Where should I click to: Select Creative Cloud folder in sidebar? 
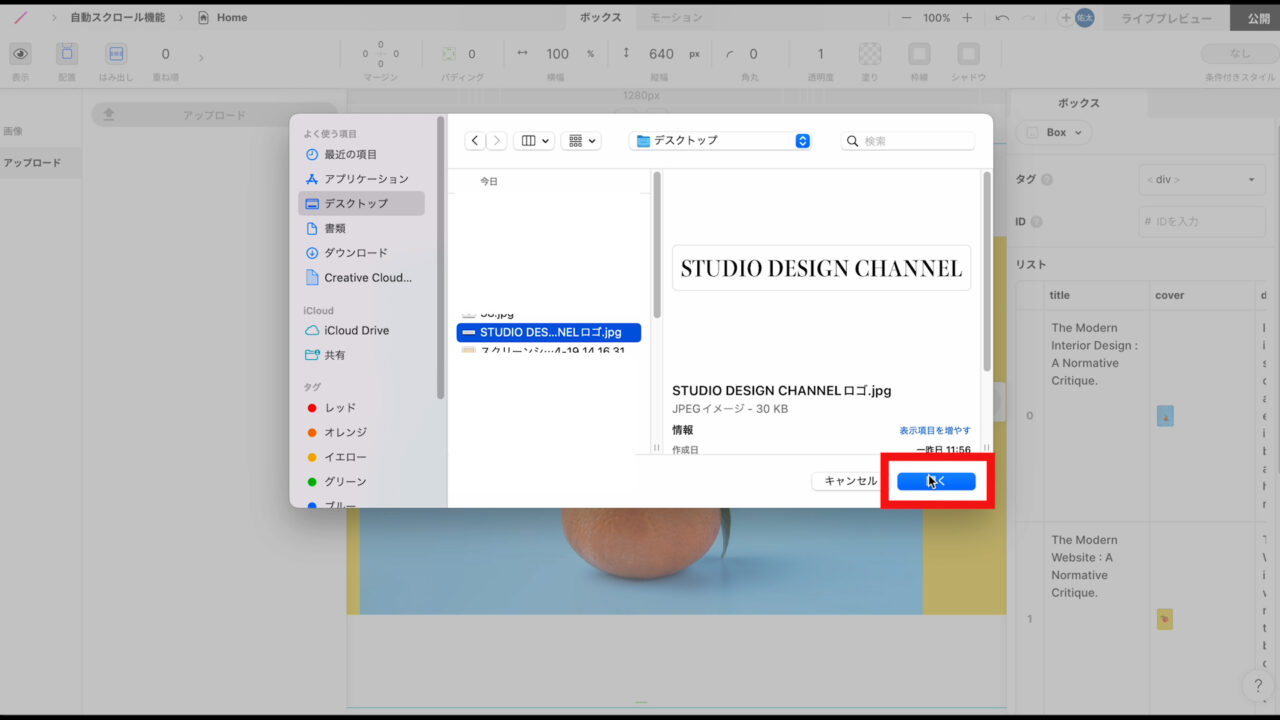361,277
